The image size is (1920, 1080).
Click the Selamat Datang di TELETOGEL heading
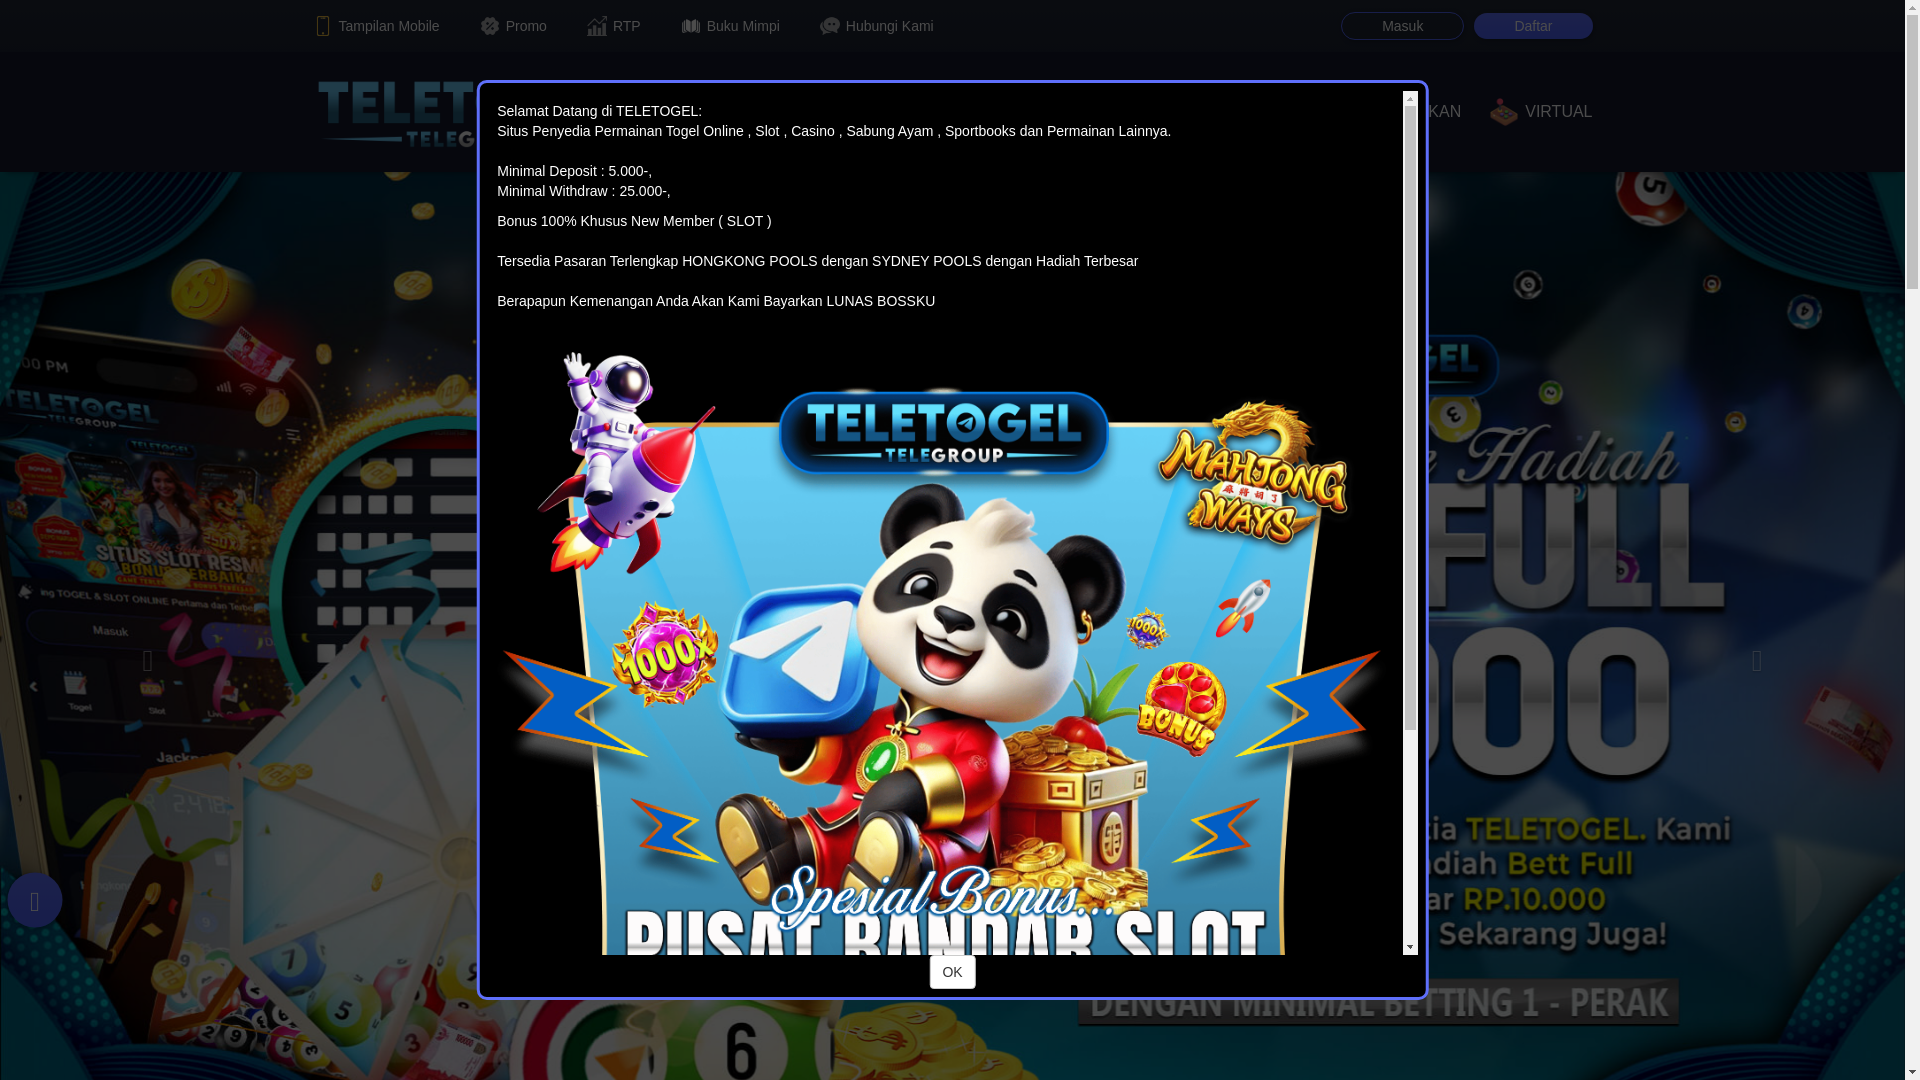(x=599, y=111)
